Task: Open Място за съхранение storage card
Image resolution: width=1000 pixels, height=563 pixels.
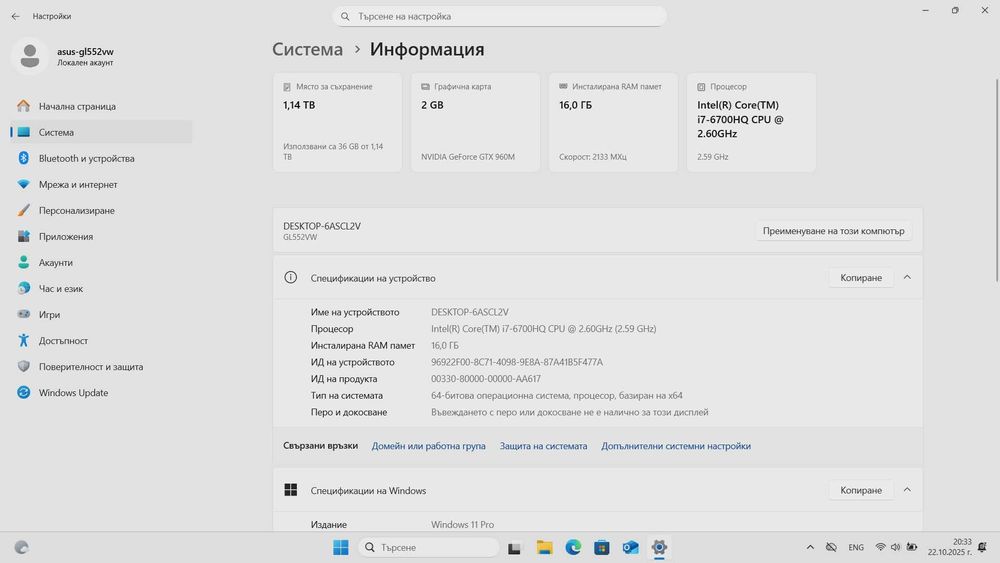Action: pyautogui.click(x=337, y=122)
